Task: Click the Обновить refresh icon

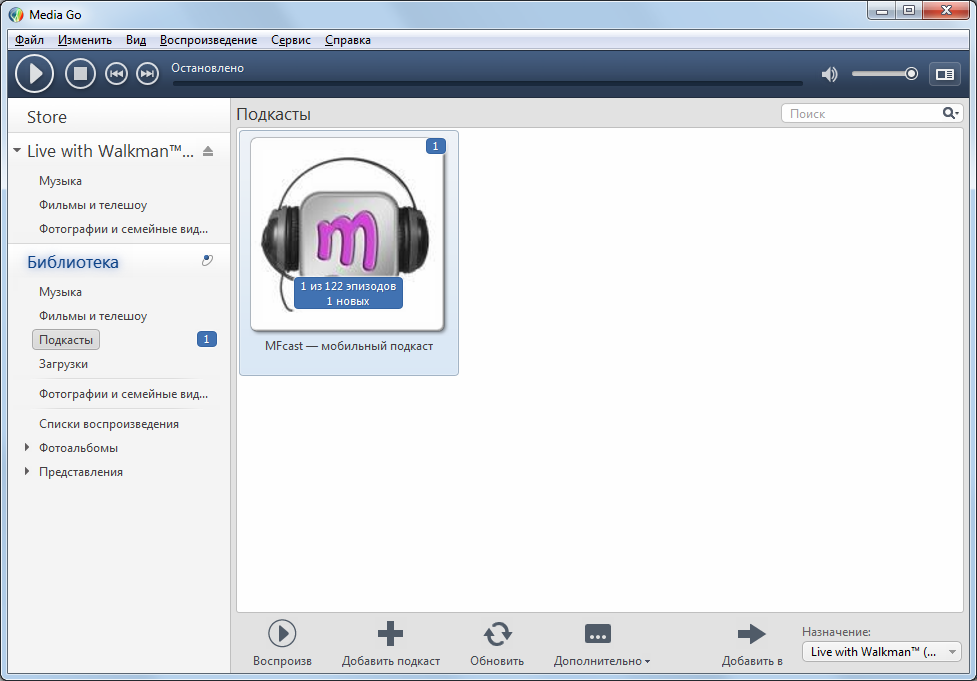Action: pos(497,634)
